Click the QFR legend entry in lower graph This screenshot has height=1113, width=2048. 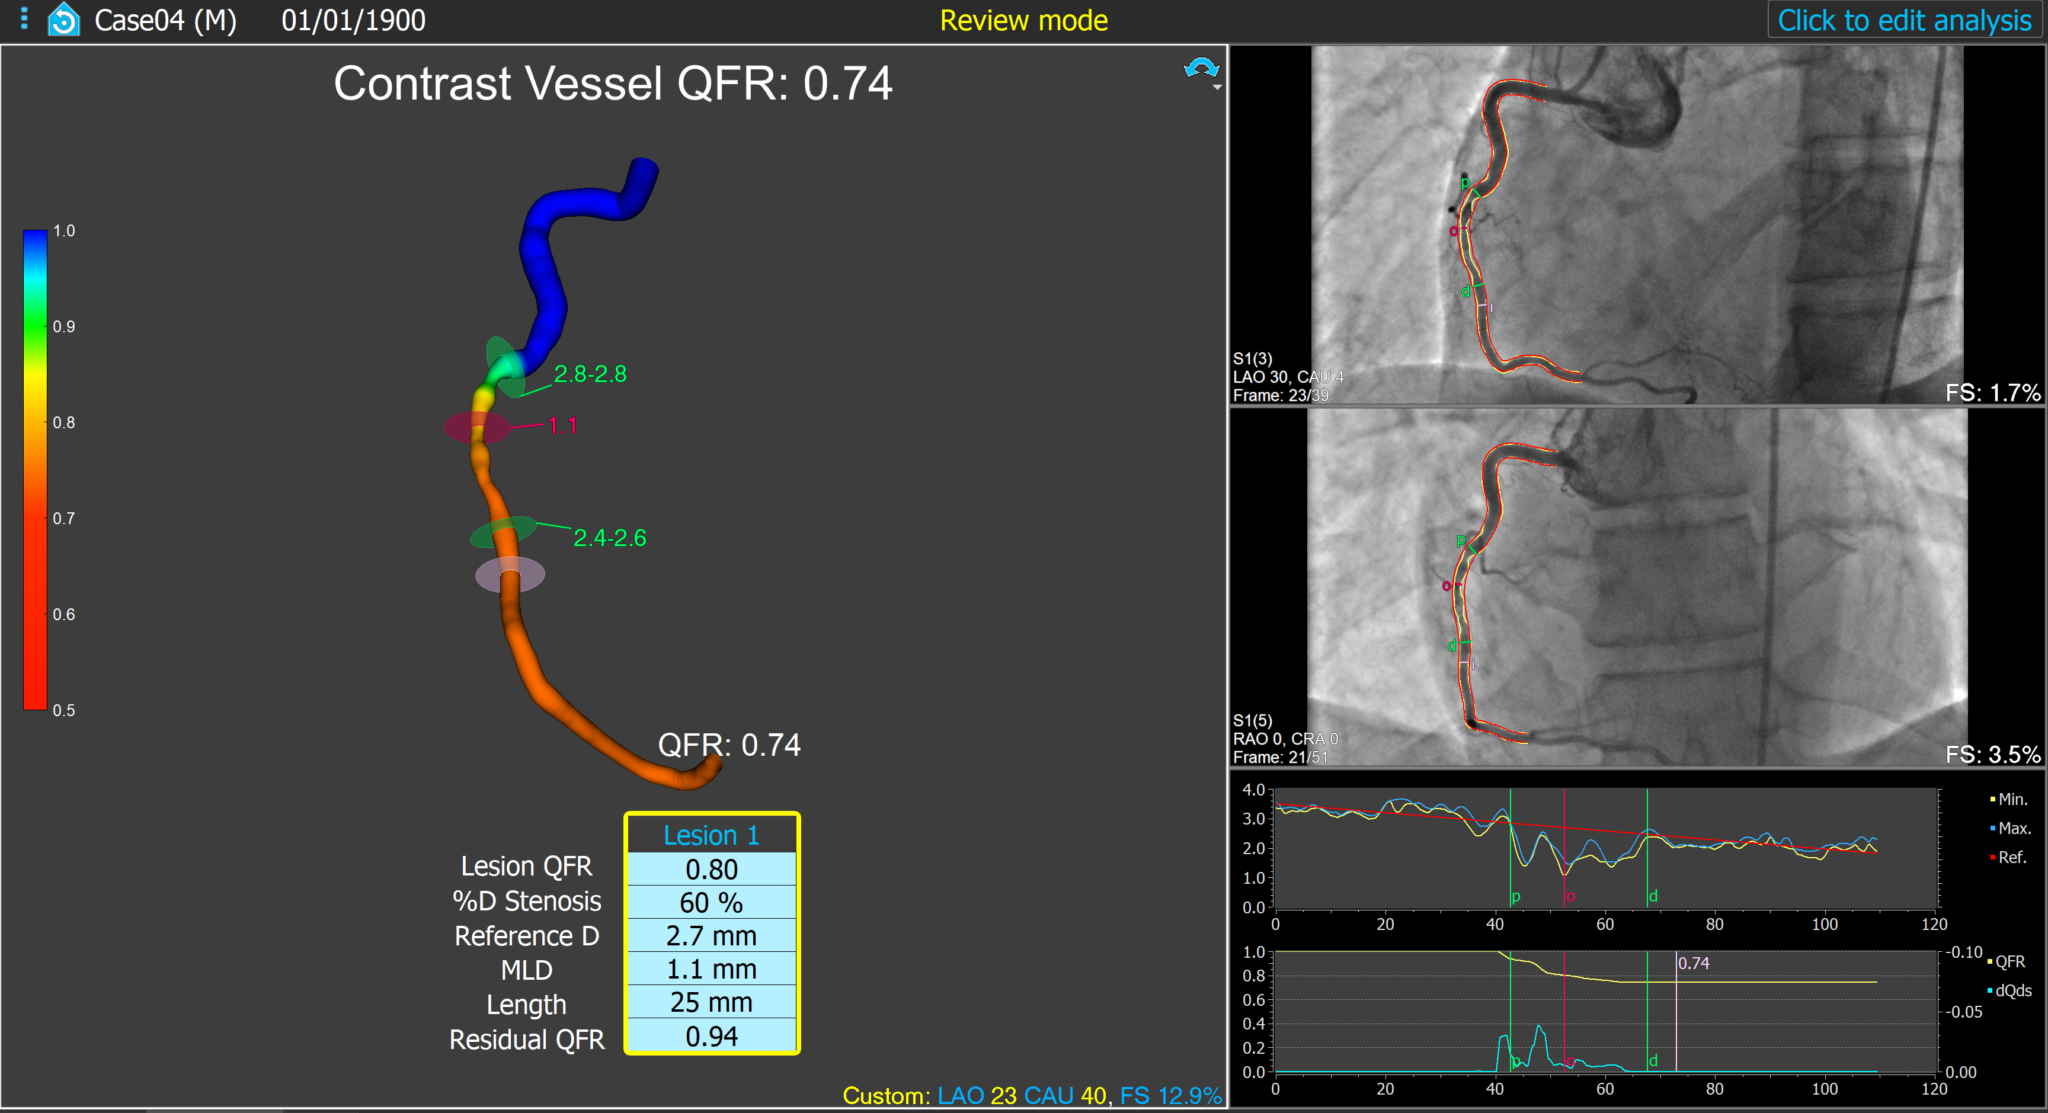coord(2007,961)
